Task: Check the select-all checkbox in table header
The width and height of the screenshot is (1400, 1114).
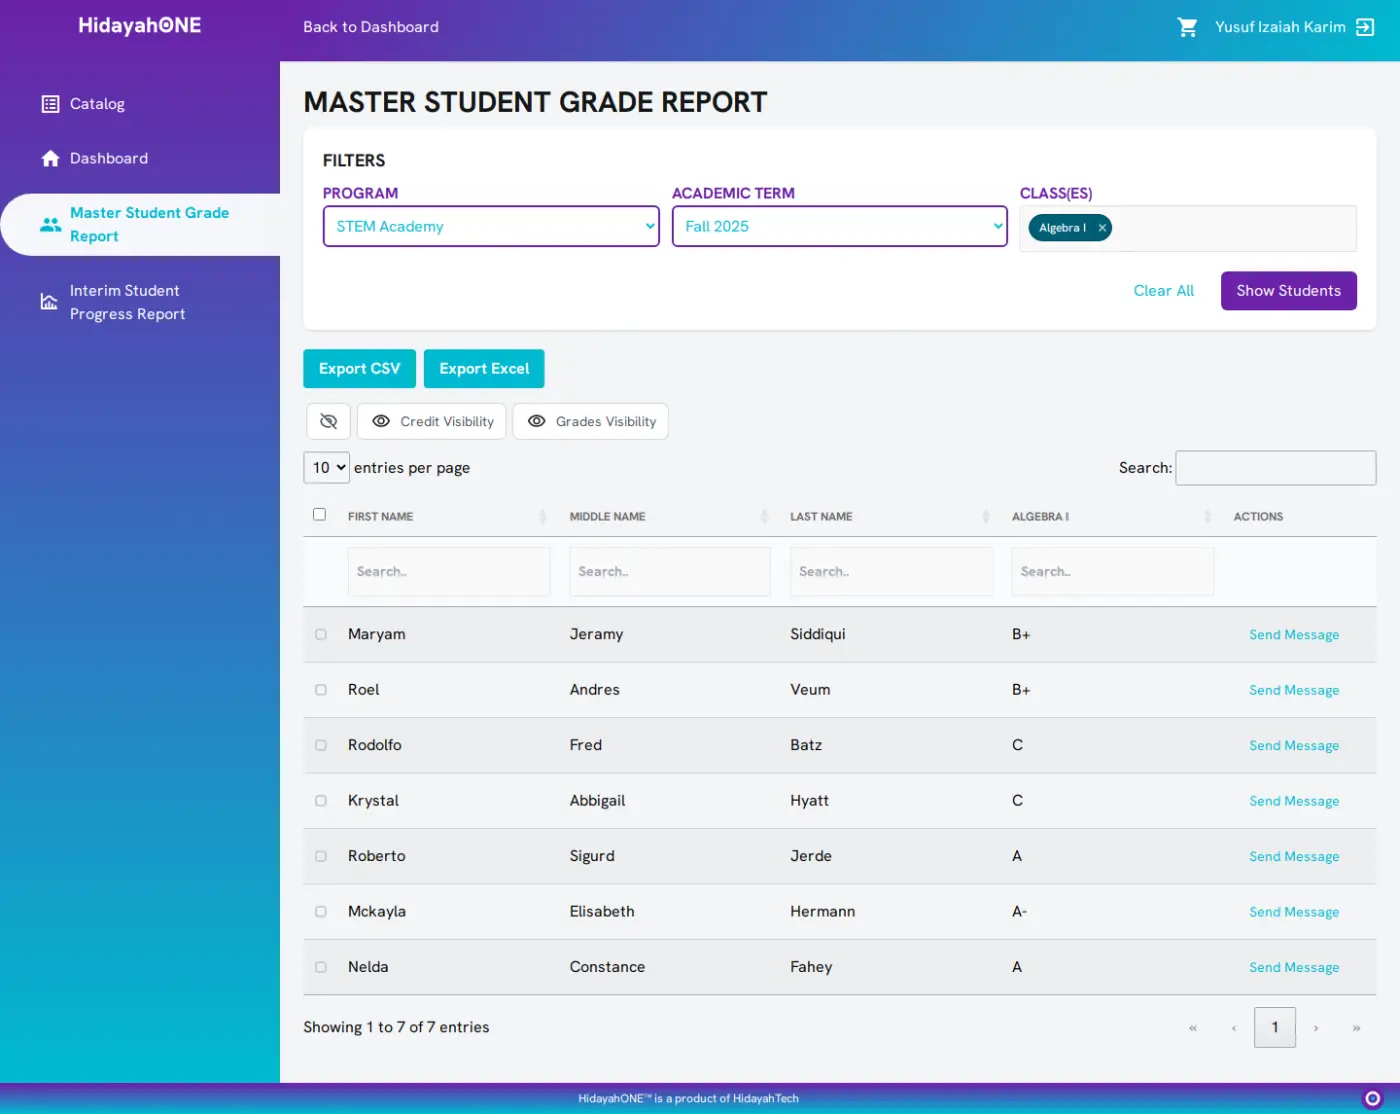Action: pos(319,514)
